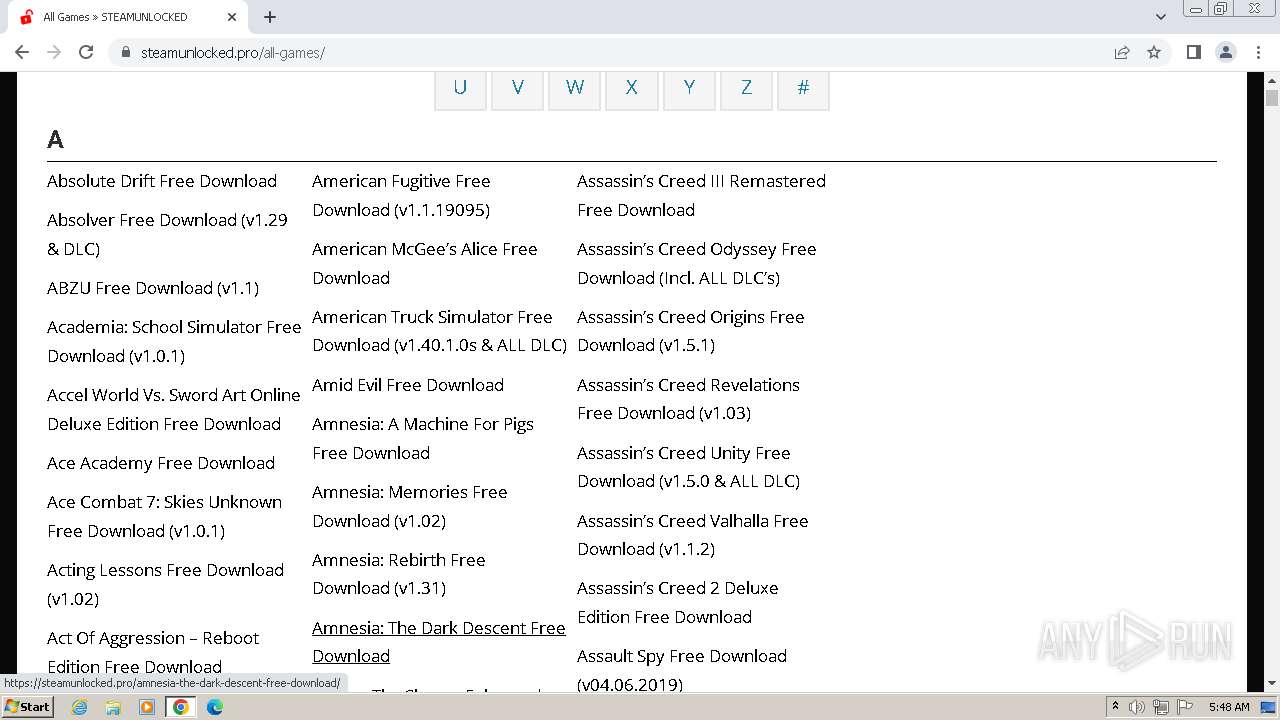Open the Windows Start menu

click(x=28, y=707)
